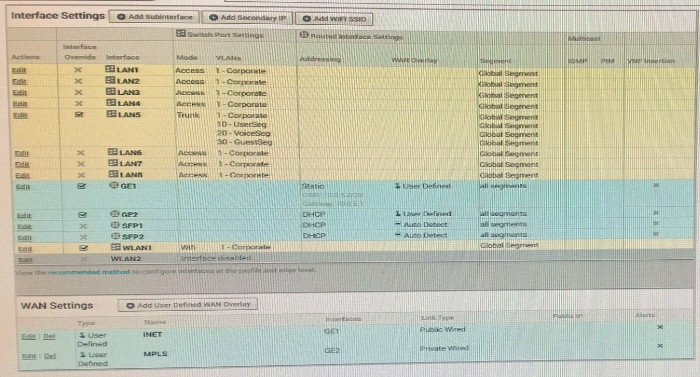Click the Add Subinterface button
The width and height of the screenshot is (700, 377).
point(154,17)
